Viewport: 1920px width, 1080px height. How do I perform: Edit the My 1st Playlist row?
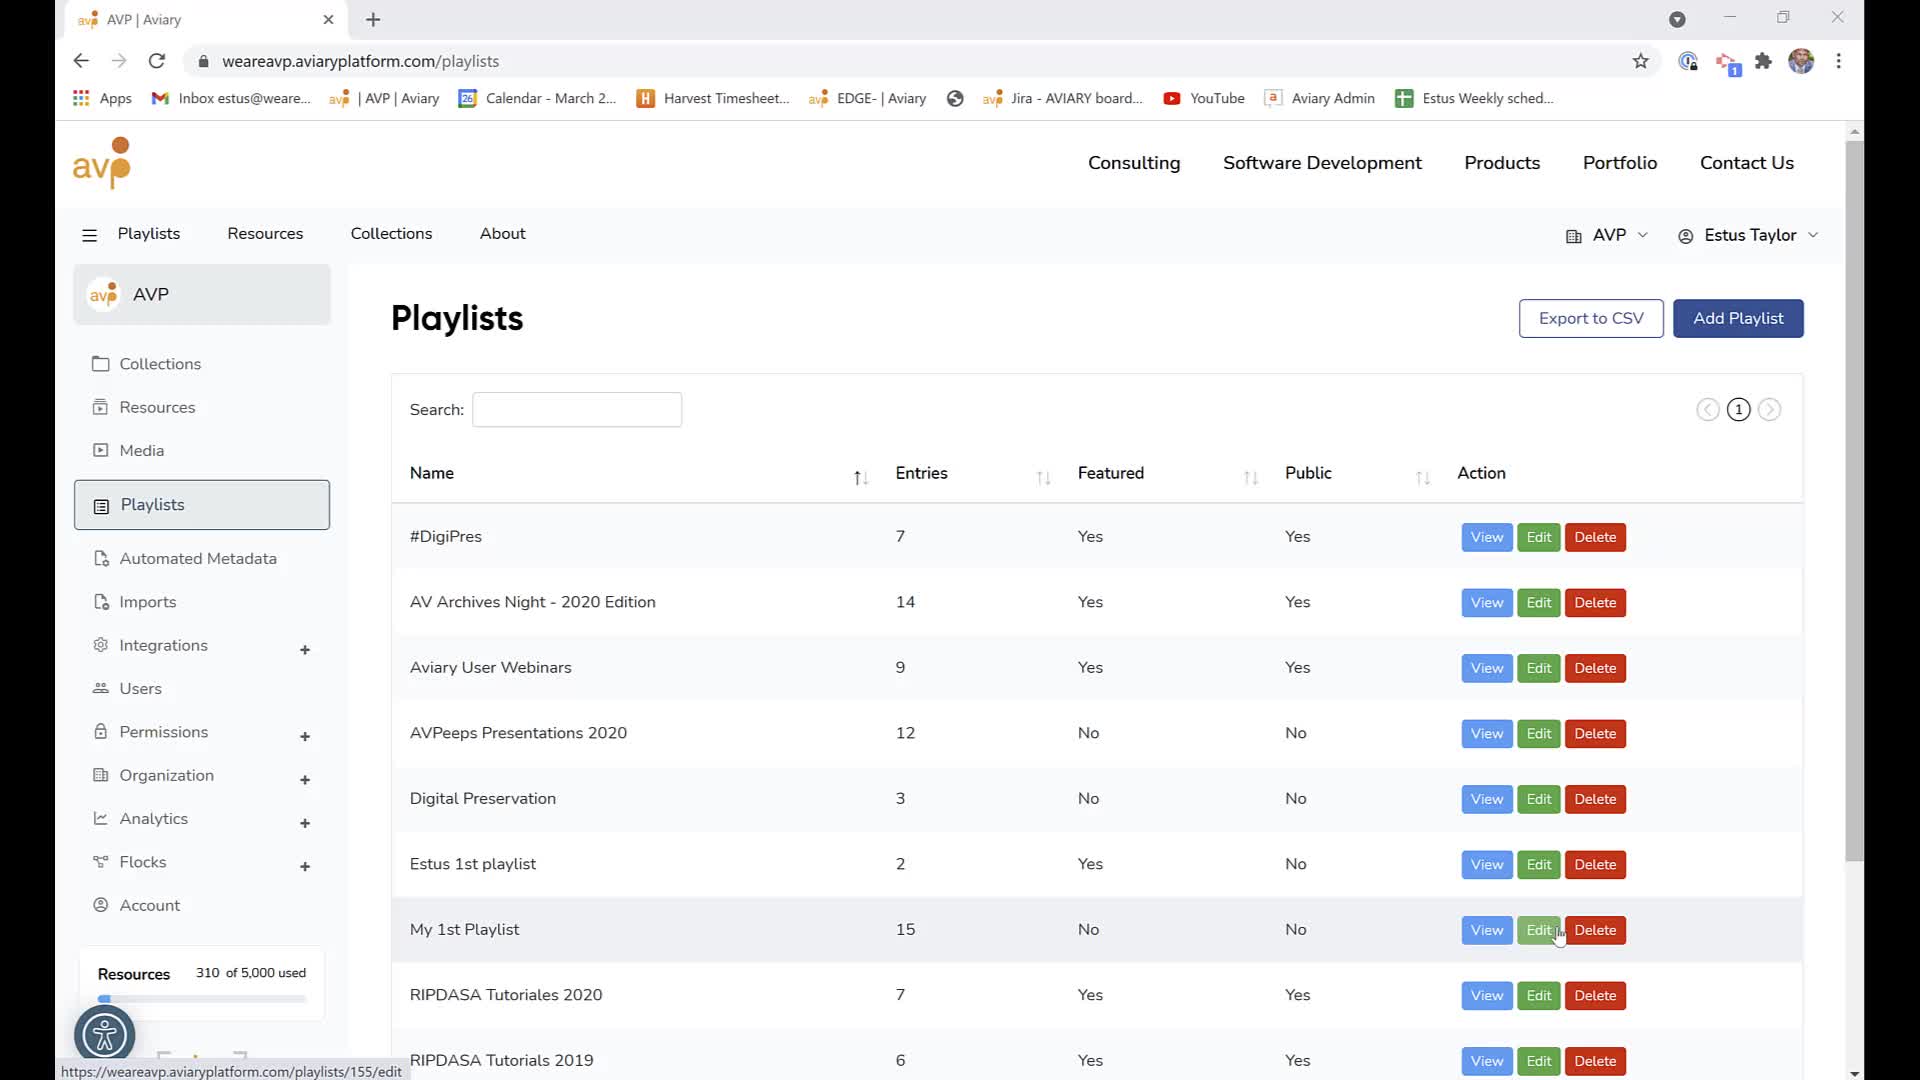(x=1538, y=930)
